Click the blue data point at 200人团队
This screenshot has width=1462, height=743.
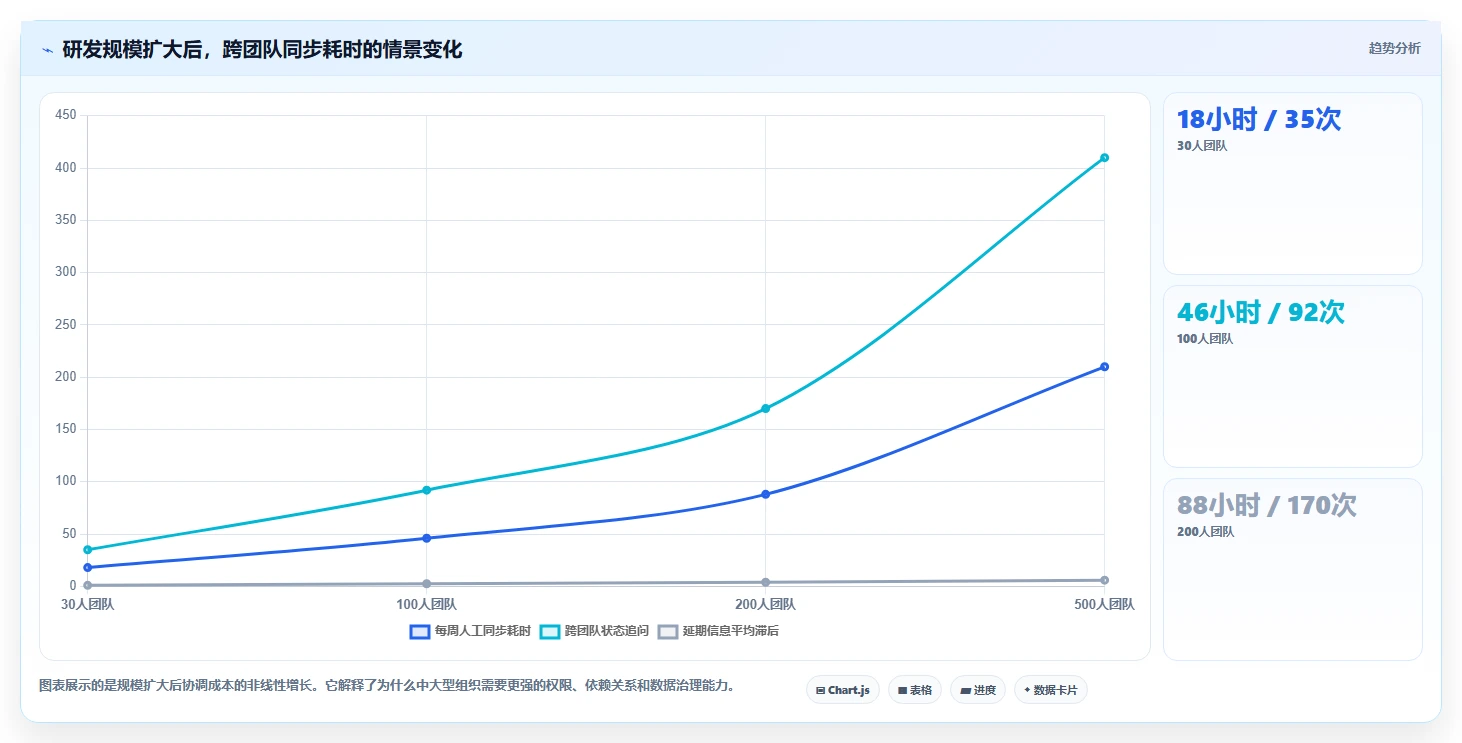coord(765,494)
